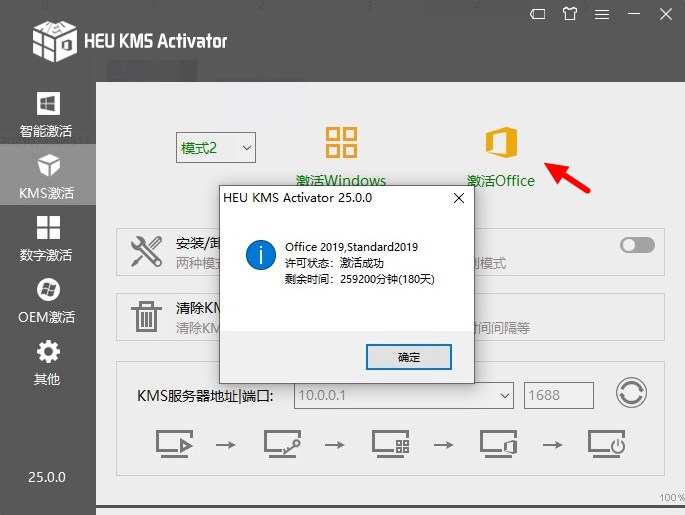Select the KMS激活 sidebar tab
685x515 pixels.
(47, 175)
